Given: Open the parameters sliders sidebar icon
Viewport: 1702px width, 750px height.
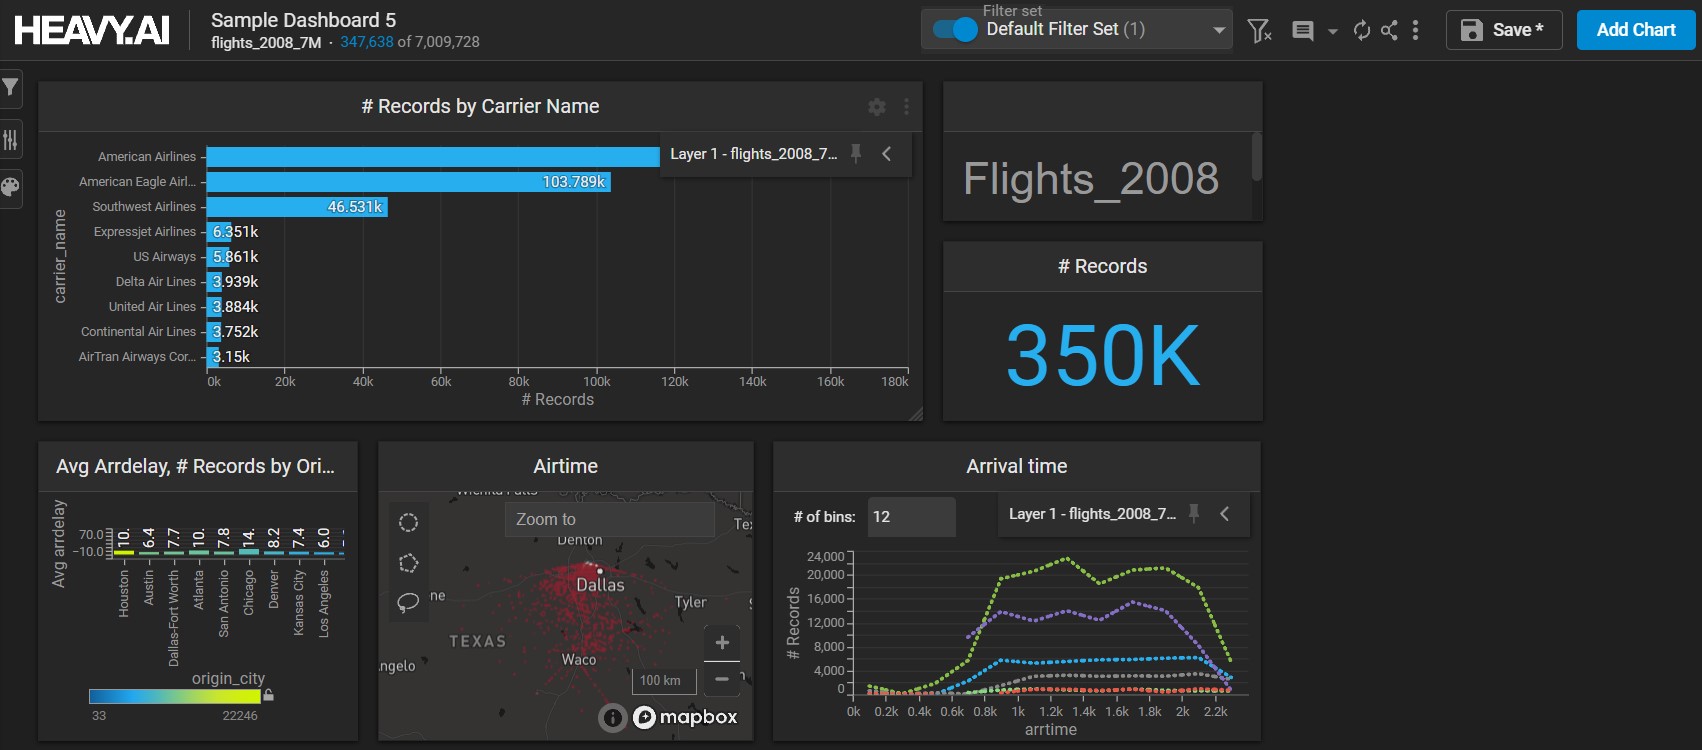Looking at the screenshot, I should 10,140.
